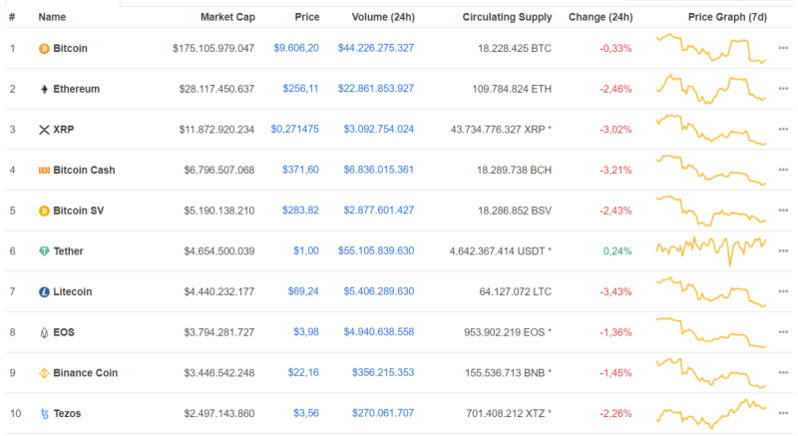This screenshot has width=798, height=436.
Task: Click the EOS logo icon
Action: point(43,332)
